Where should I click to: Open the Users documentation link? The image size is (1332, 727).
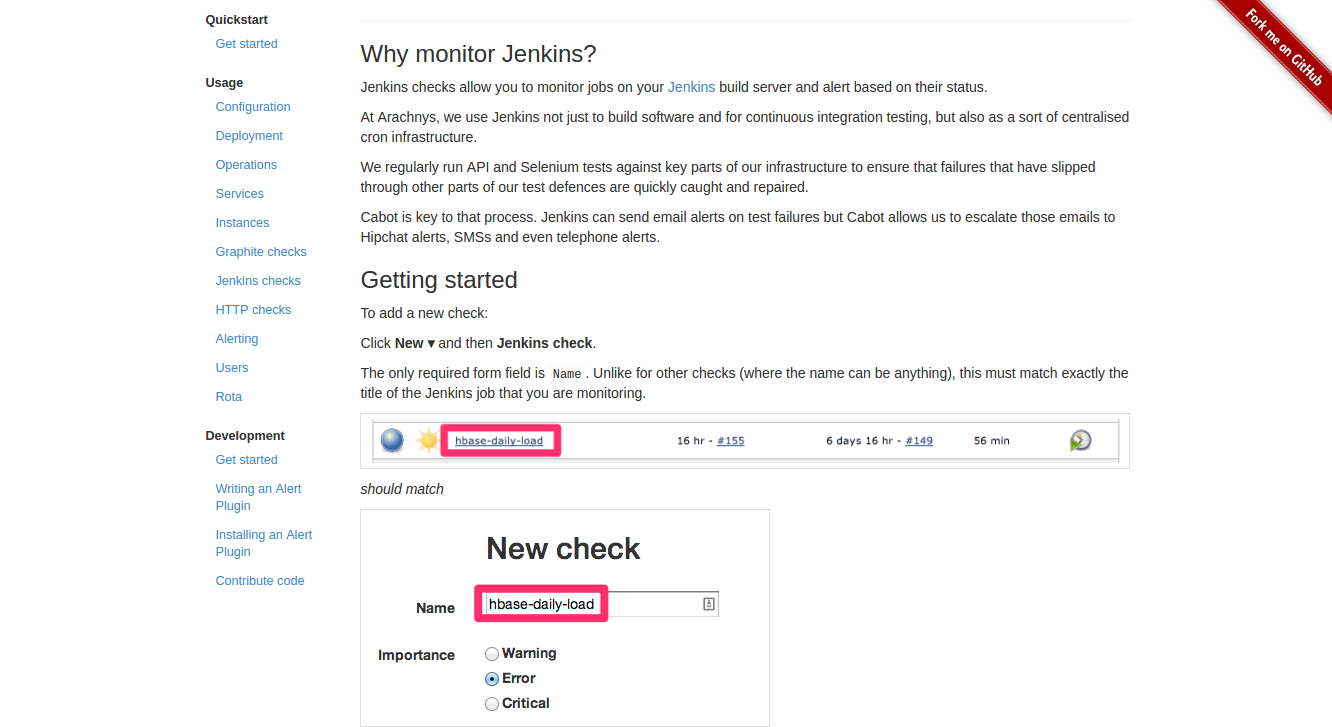click(232, 368)
